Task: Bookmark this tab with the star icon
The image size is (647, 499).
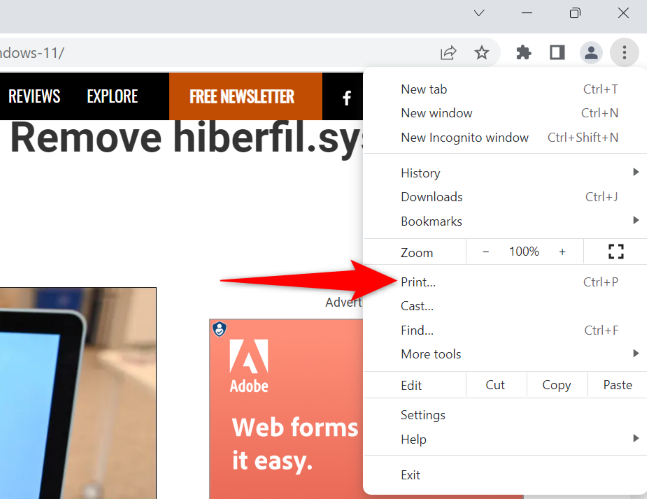Action: point(482,53)
